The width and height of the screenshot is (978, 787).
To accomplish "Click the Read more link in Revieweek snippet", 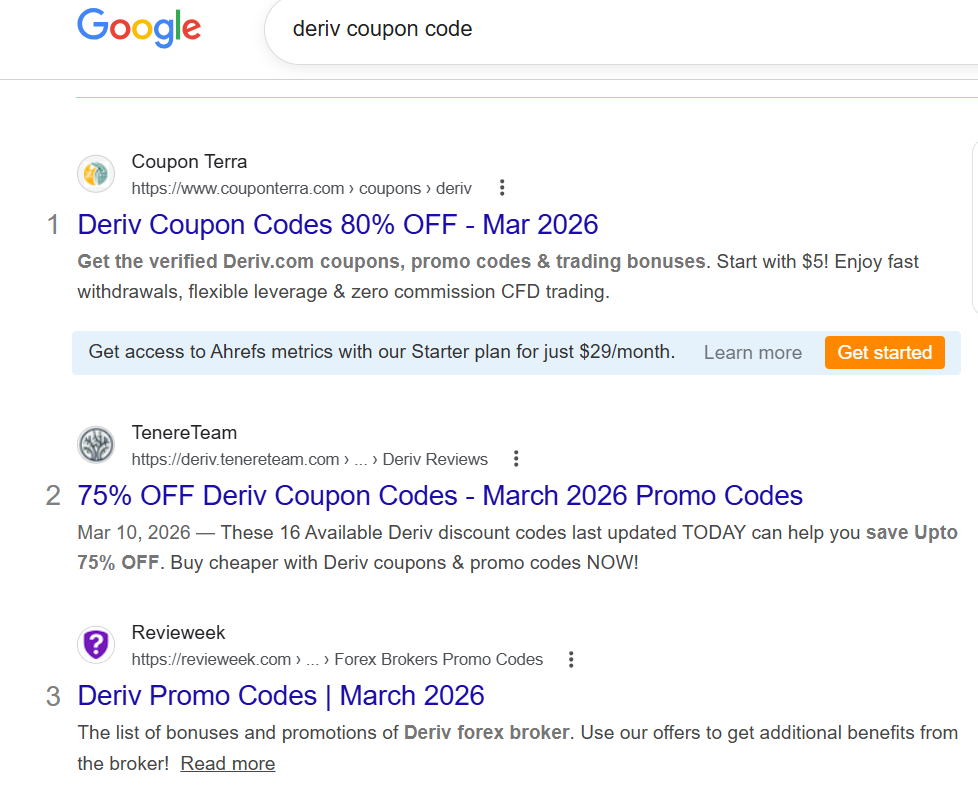I will click(x=226, y=763).
